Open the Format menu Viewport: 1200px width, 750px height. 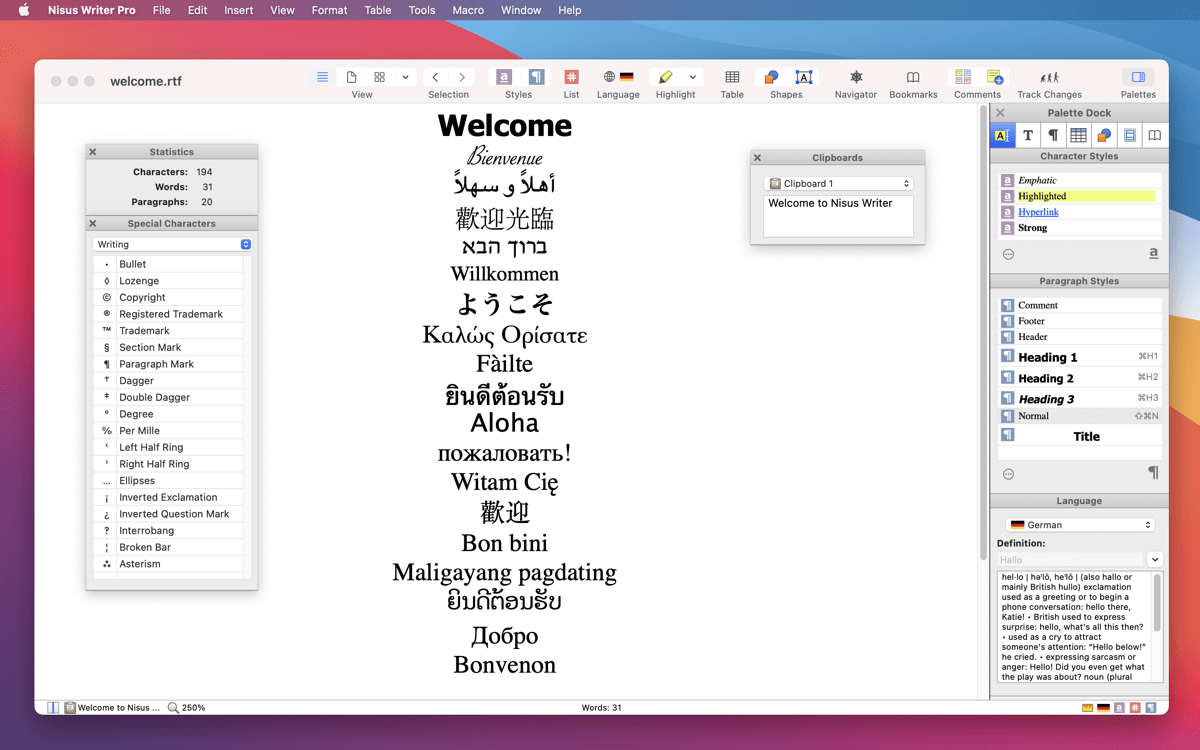click(329, 10)
